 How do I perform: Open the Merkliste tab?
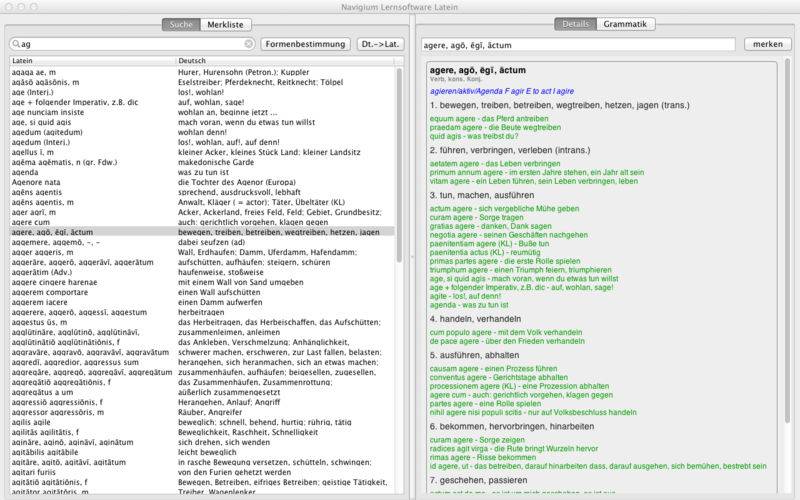click(226, 24)
